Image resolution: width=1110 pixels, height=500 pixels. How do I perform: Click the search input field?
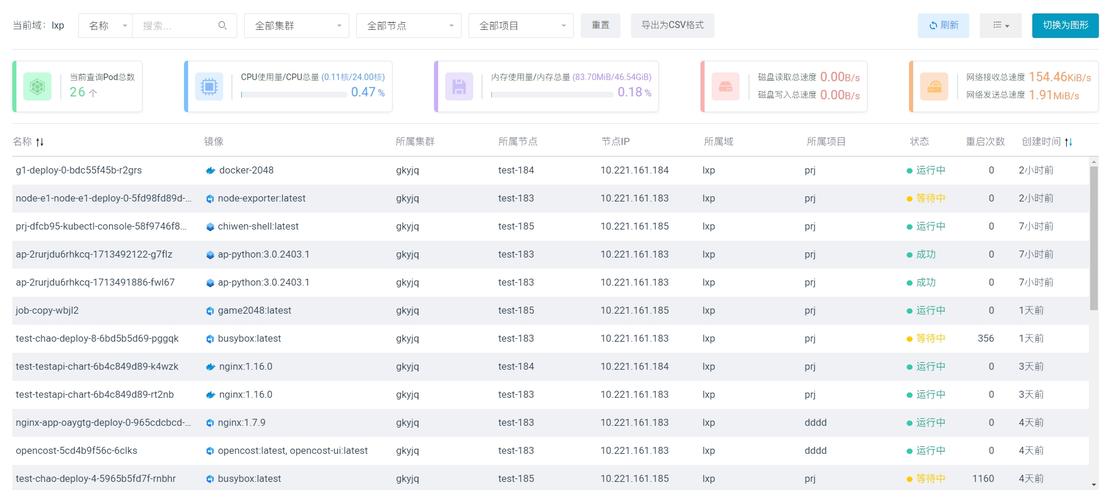(x=177, y=25)
